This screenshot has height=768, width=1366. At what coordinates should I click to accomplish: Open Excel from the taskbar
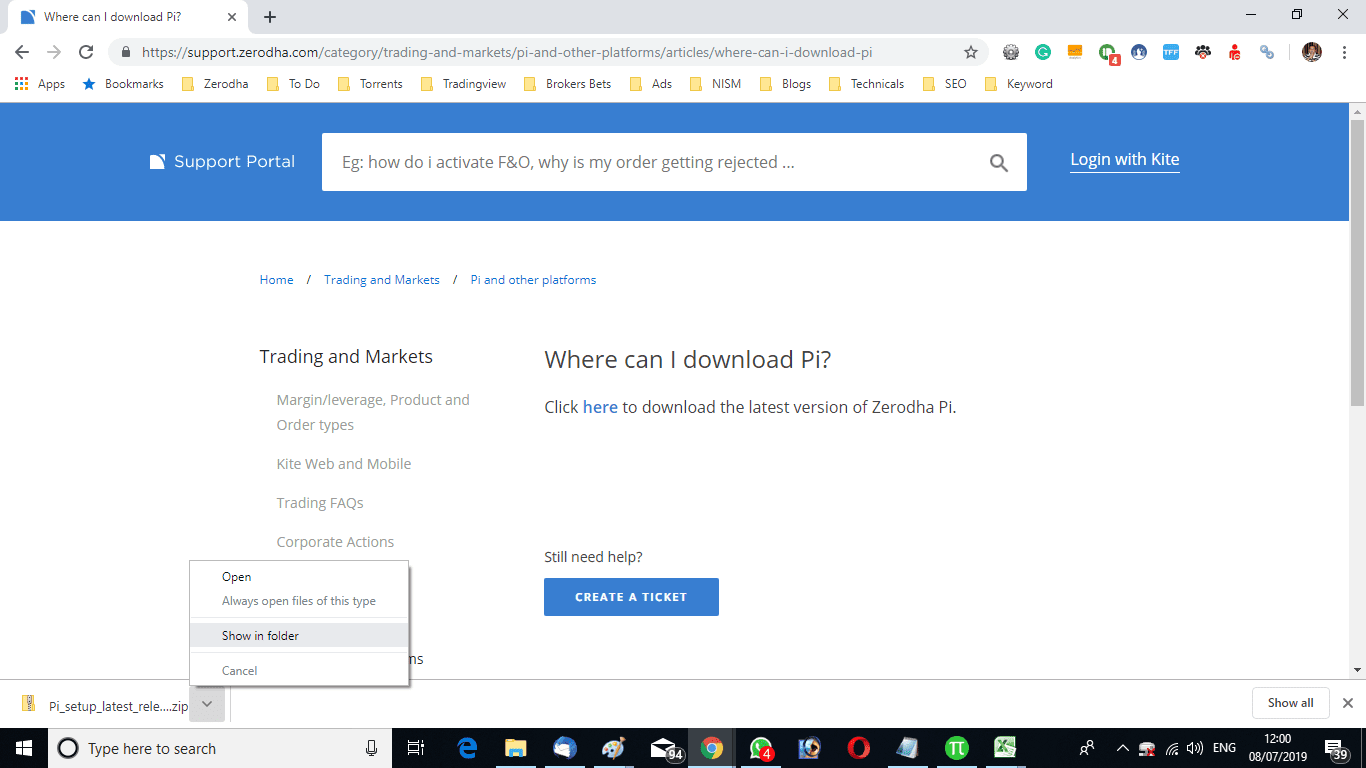[1005, 748]
